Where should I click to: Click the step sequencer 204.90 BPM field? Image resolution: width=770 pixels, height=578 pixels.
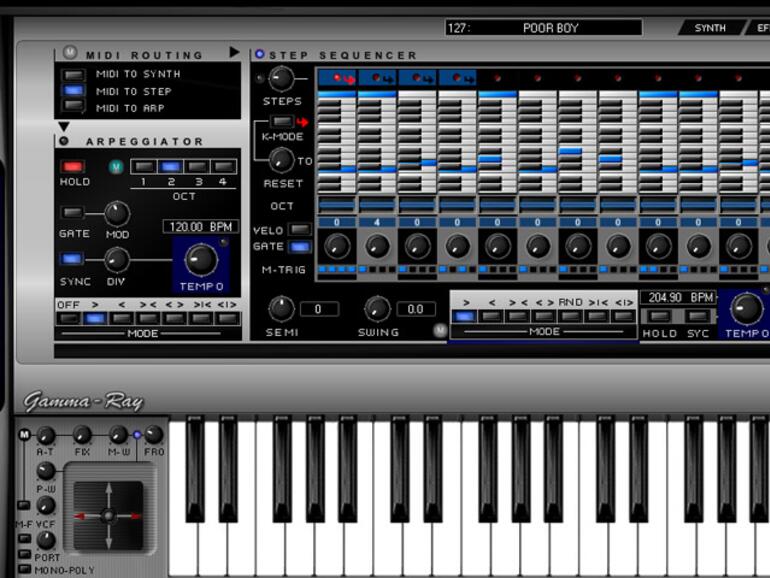tap(680, 298)
